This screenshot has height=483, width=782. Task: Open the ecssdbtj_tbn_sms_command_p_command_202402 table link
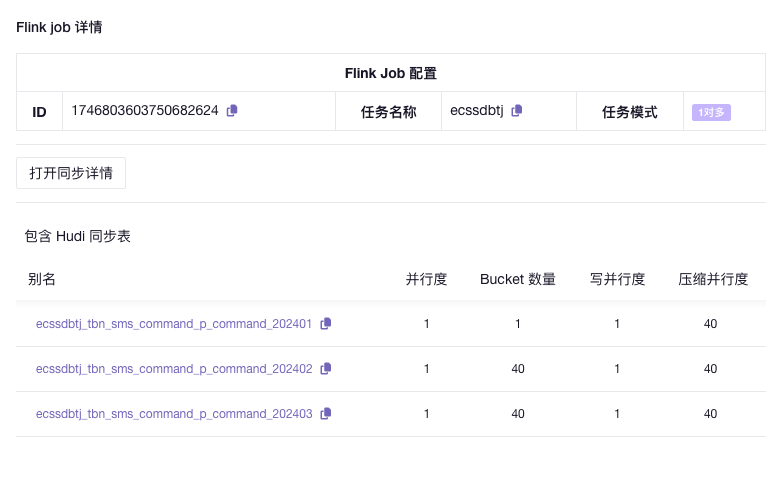pyautogui.click(x=174, y=369)
